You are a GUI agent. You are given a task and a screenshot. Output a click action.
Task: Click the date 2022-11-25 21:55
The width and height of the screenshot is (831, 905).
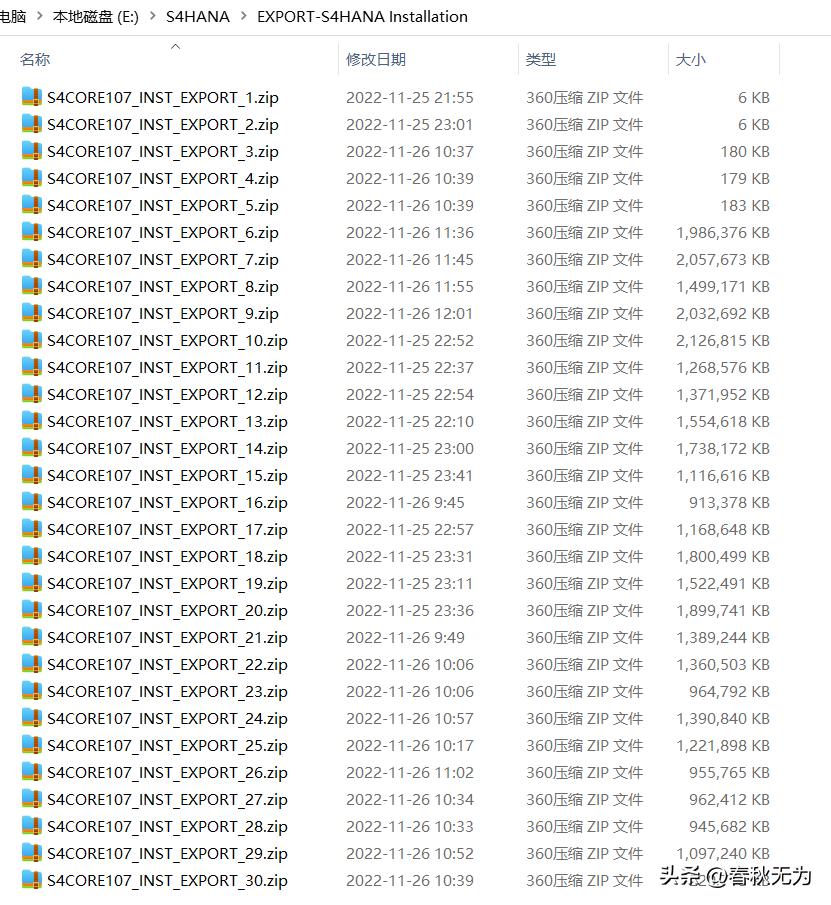coord(410,98)
